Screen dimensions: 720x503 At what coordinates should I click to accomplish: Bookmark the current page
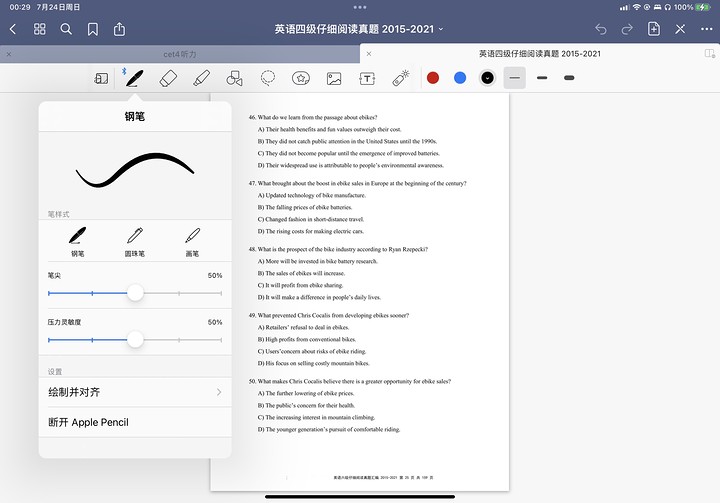(x=93, y=29)
